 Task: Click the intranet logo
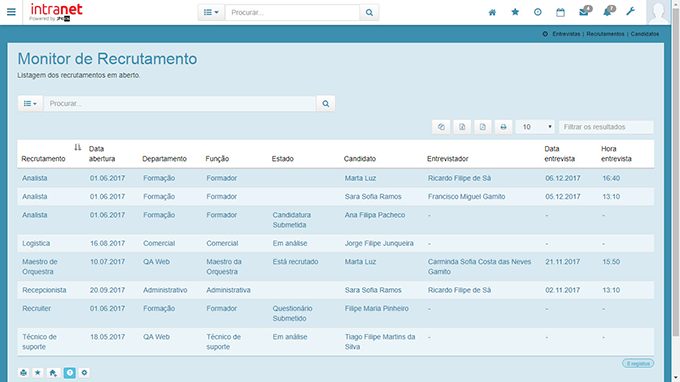(56, 12)
